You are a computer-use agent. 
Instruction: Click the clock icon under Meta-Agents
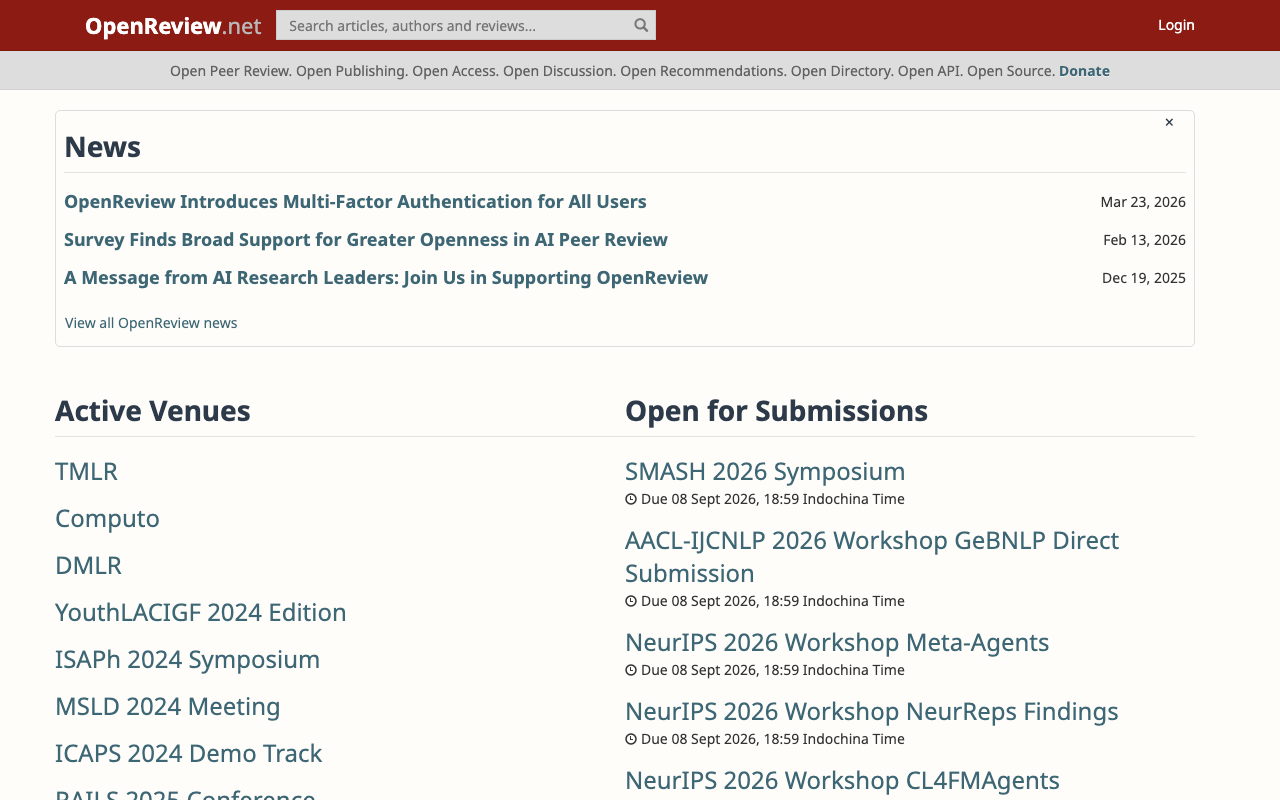click(x=631, y=670)
